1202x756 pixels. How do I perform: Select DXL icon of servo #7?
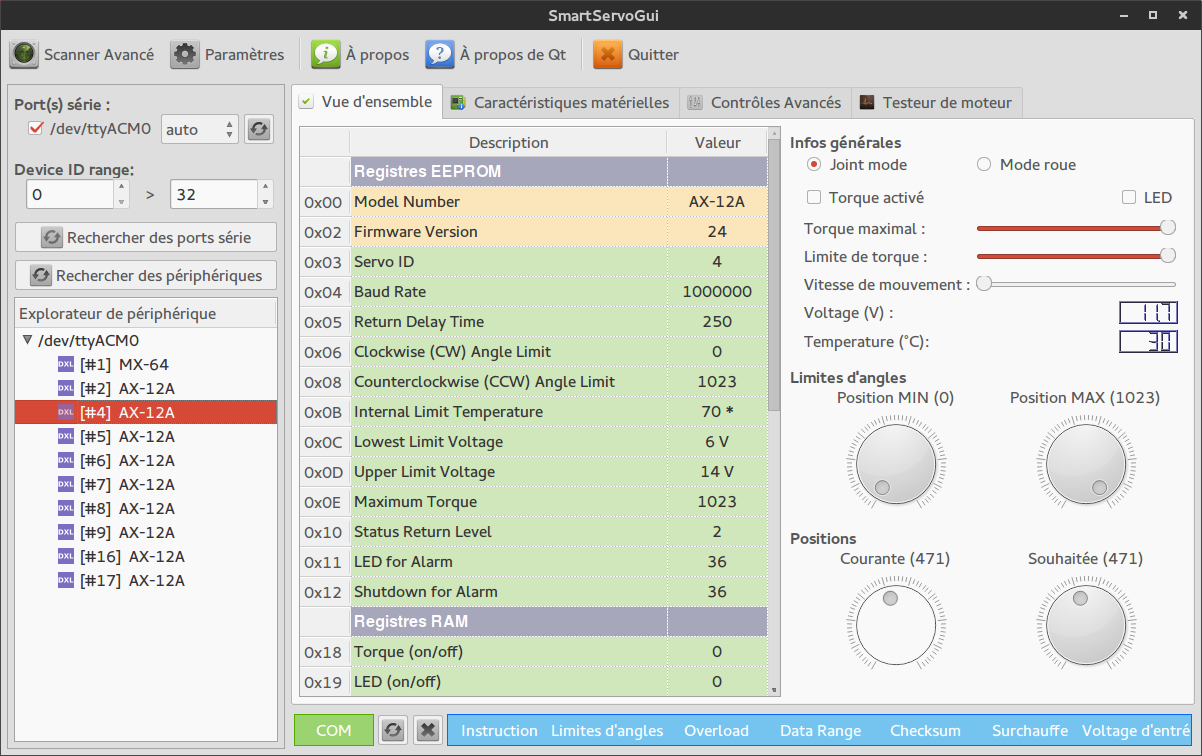coord(66,484)
